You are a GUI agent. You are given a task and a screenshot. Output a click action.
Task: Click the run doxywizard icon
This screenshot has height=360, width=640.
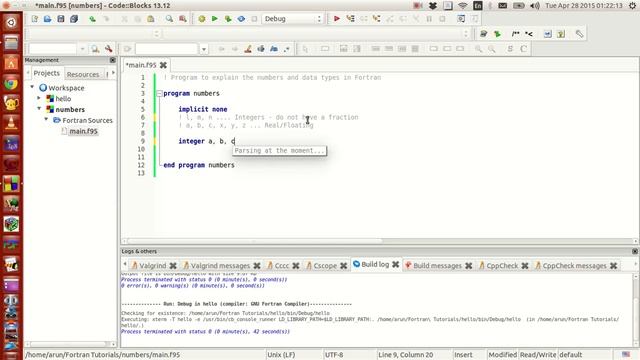[x=484, y=34]
